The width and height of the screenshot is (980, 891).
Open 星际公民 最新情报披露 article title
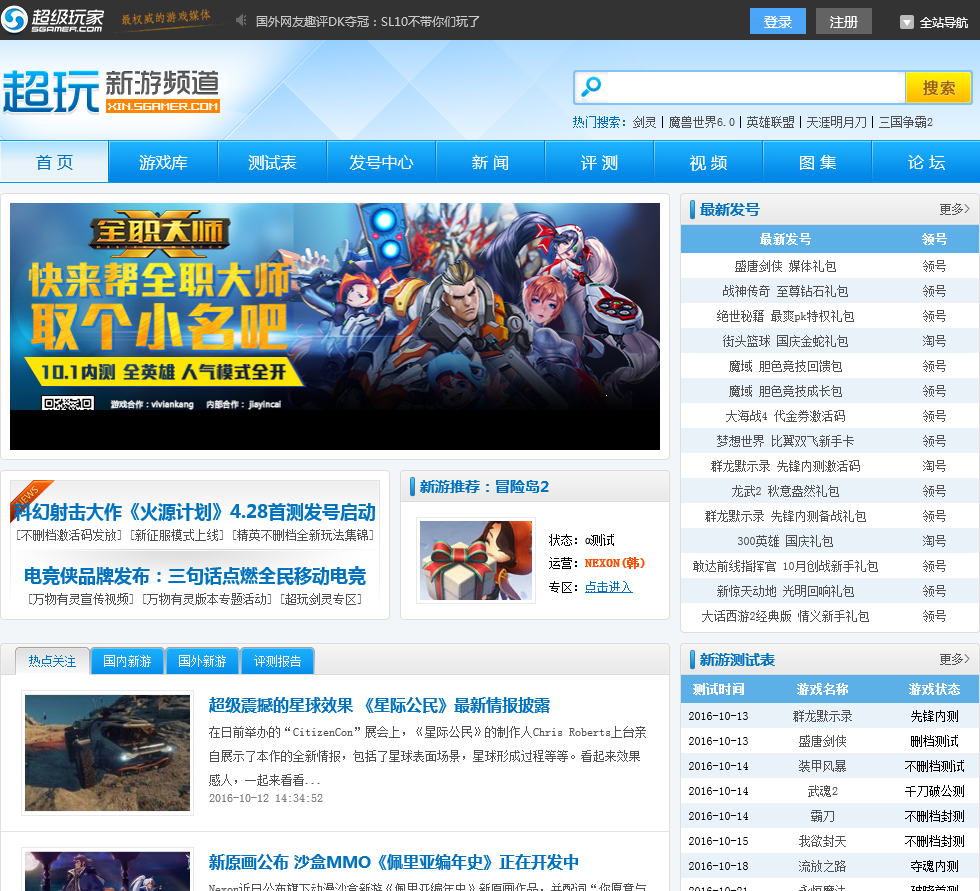pyautogui.click(x=379, y=706)
